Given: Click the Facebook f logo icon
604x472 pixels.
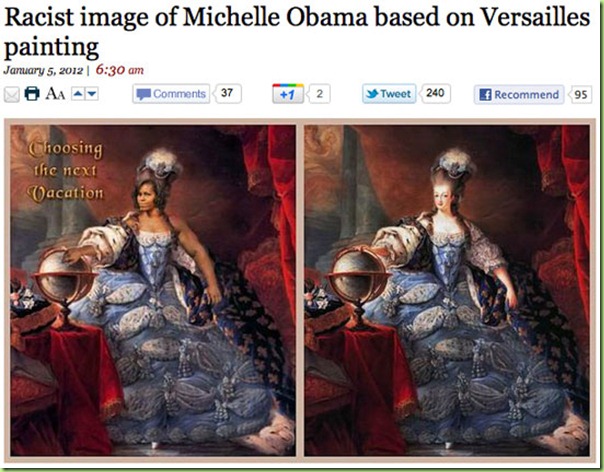Looking at the screenshot, I should [485, 95].
